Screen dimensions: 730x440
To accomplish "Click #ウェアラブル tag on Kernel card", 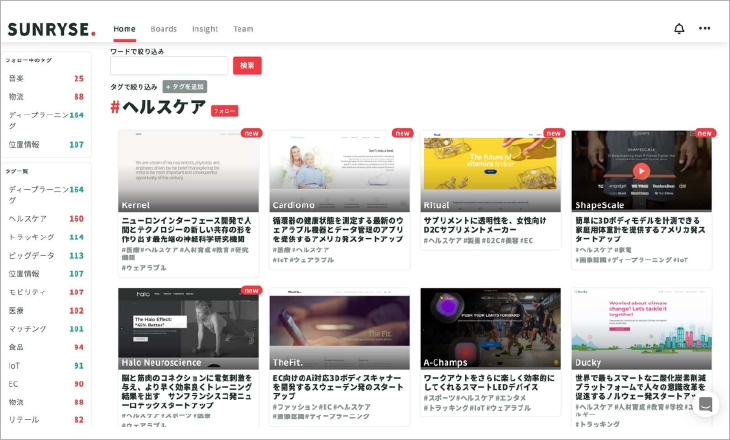I will point(144,268).
